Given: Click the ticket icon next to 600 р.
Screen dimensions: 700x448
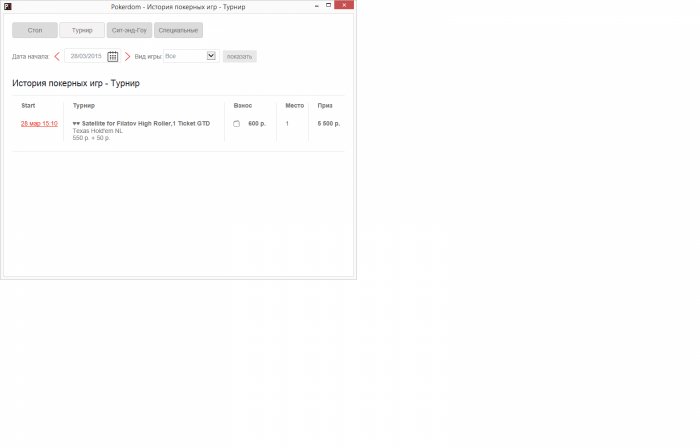Looking at the screenshot, I should click(236, 124).
